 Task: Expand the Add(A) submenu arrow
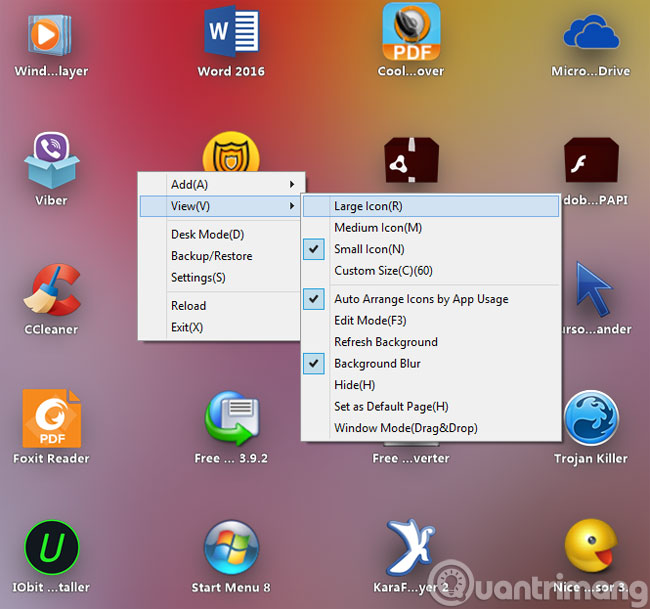292,184
